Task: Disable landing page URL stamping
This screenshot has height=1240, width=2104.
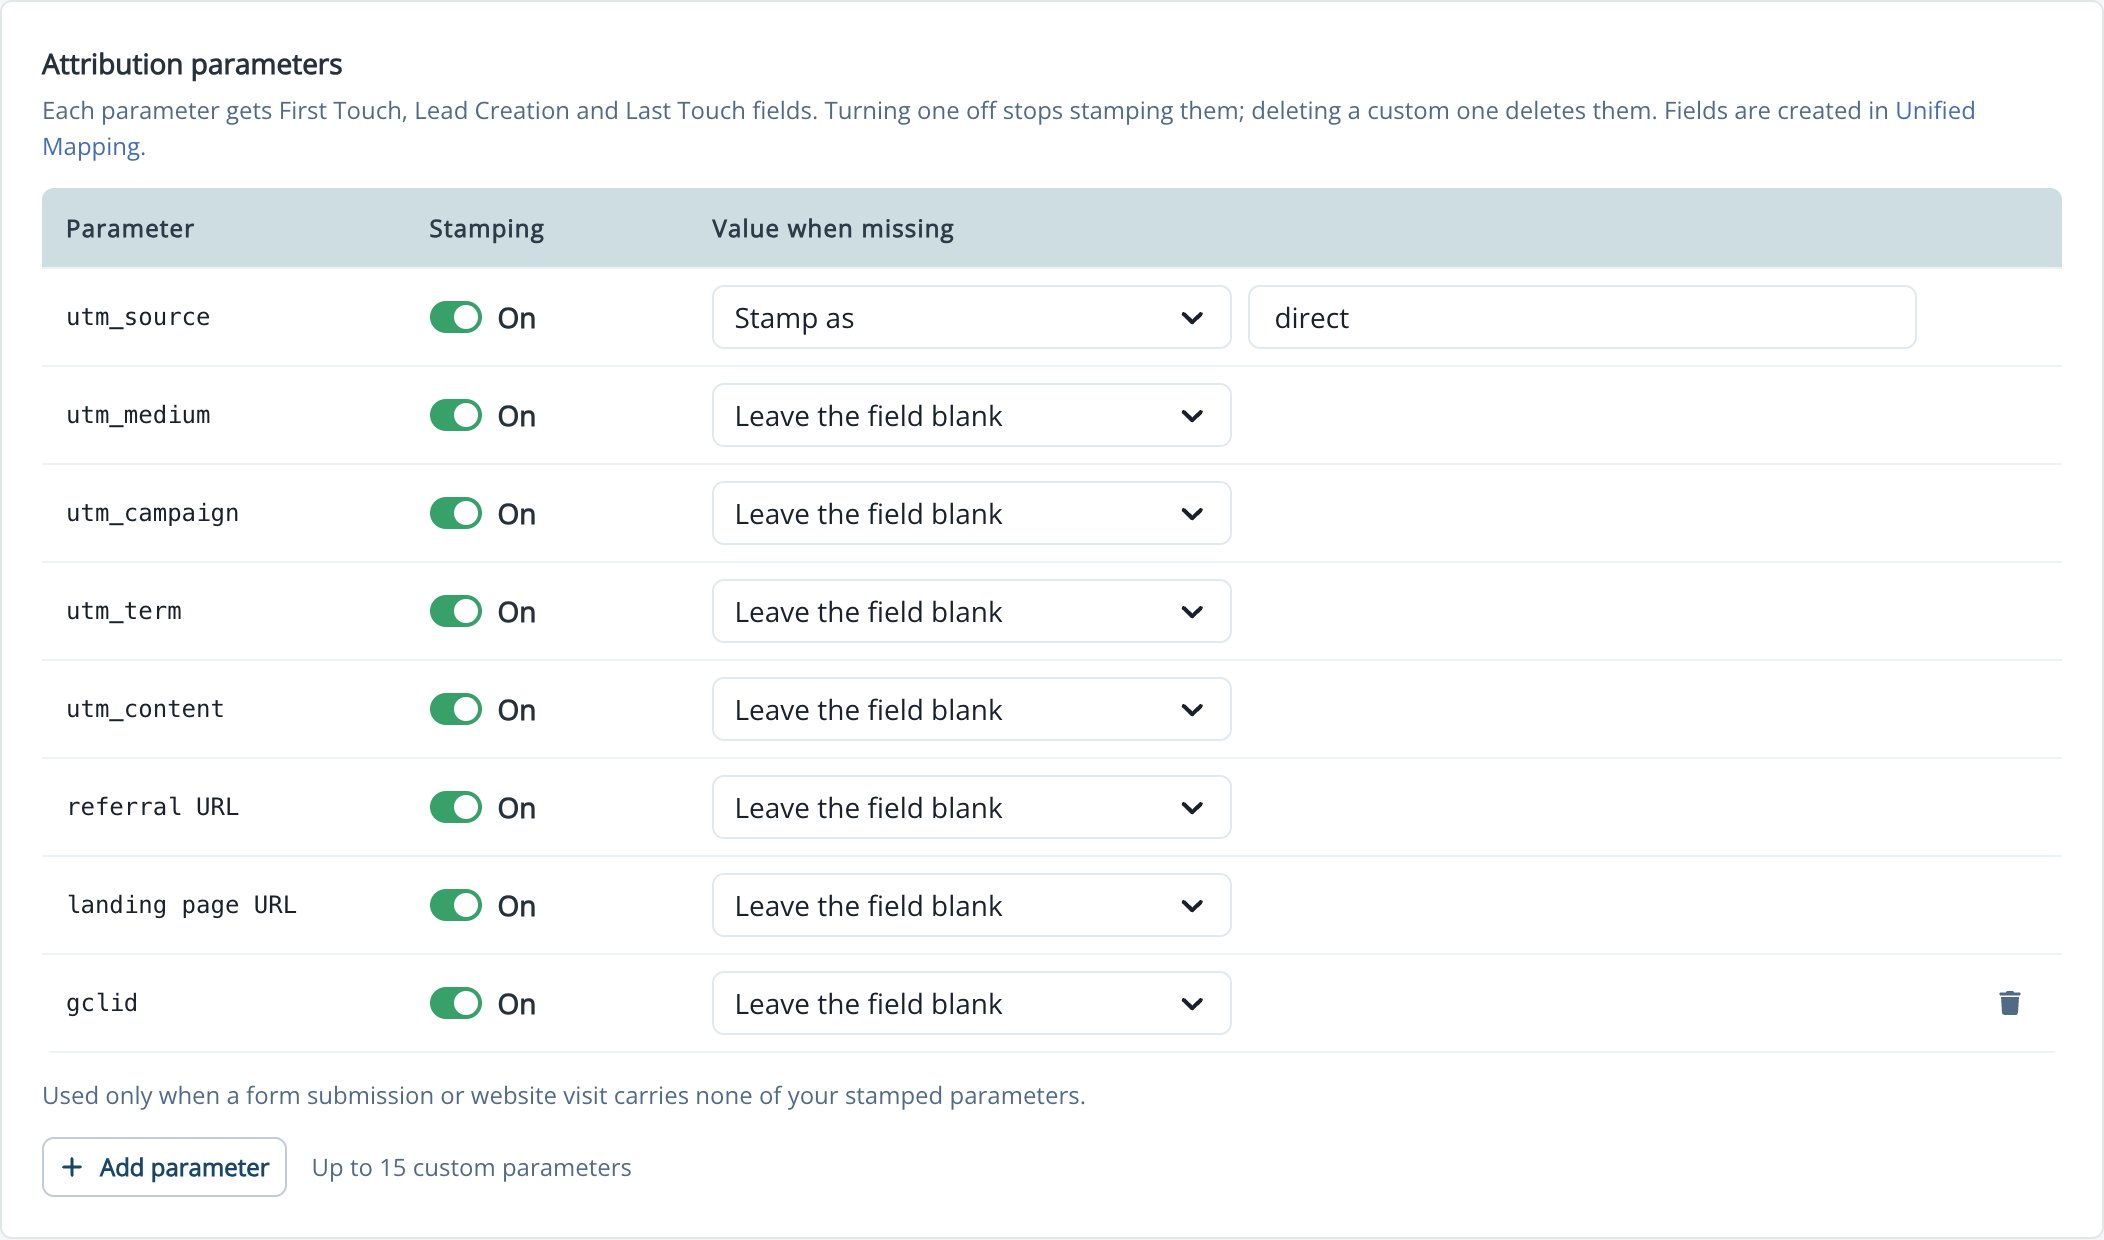Action: [x=456, y=906]
